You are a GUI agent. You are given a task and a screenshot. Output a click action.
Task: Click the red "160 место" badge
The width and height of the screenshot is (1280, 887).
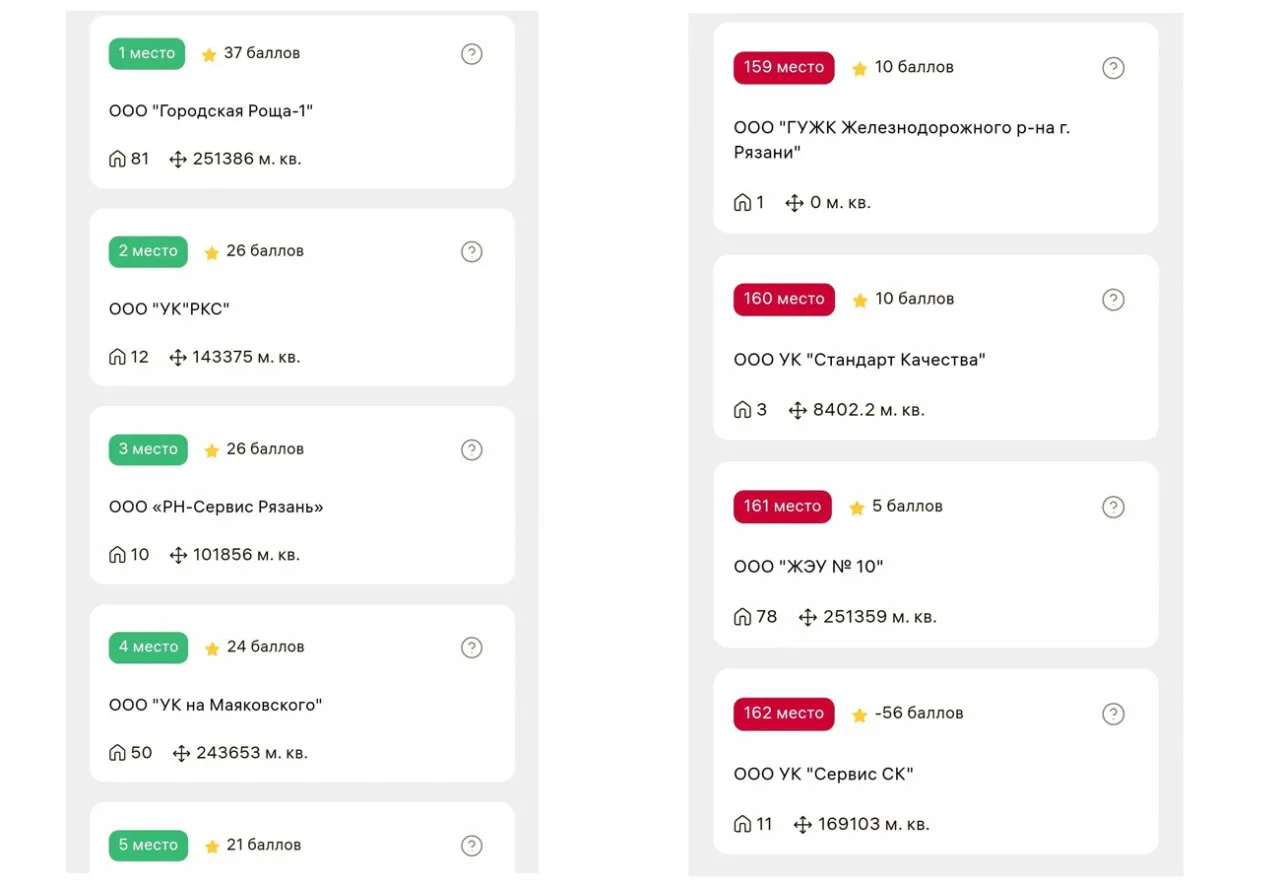(783, 299)
